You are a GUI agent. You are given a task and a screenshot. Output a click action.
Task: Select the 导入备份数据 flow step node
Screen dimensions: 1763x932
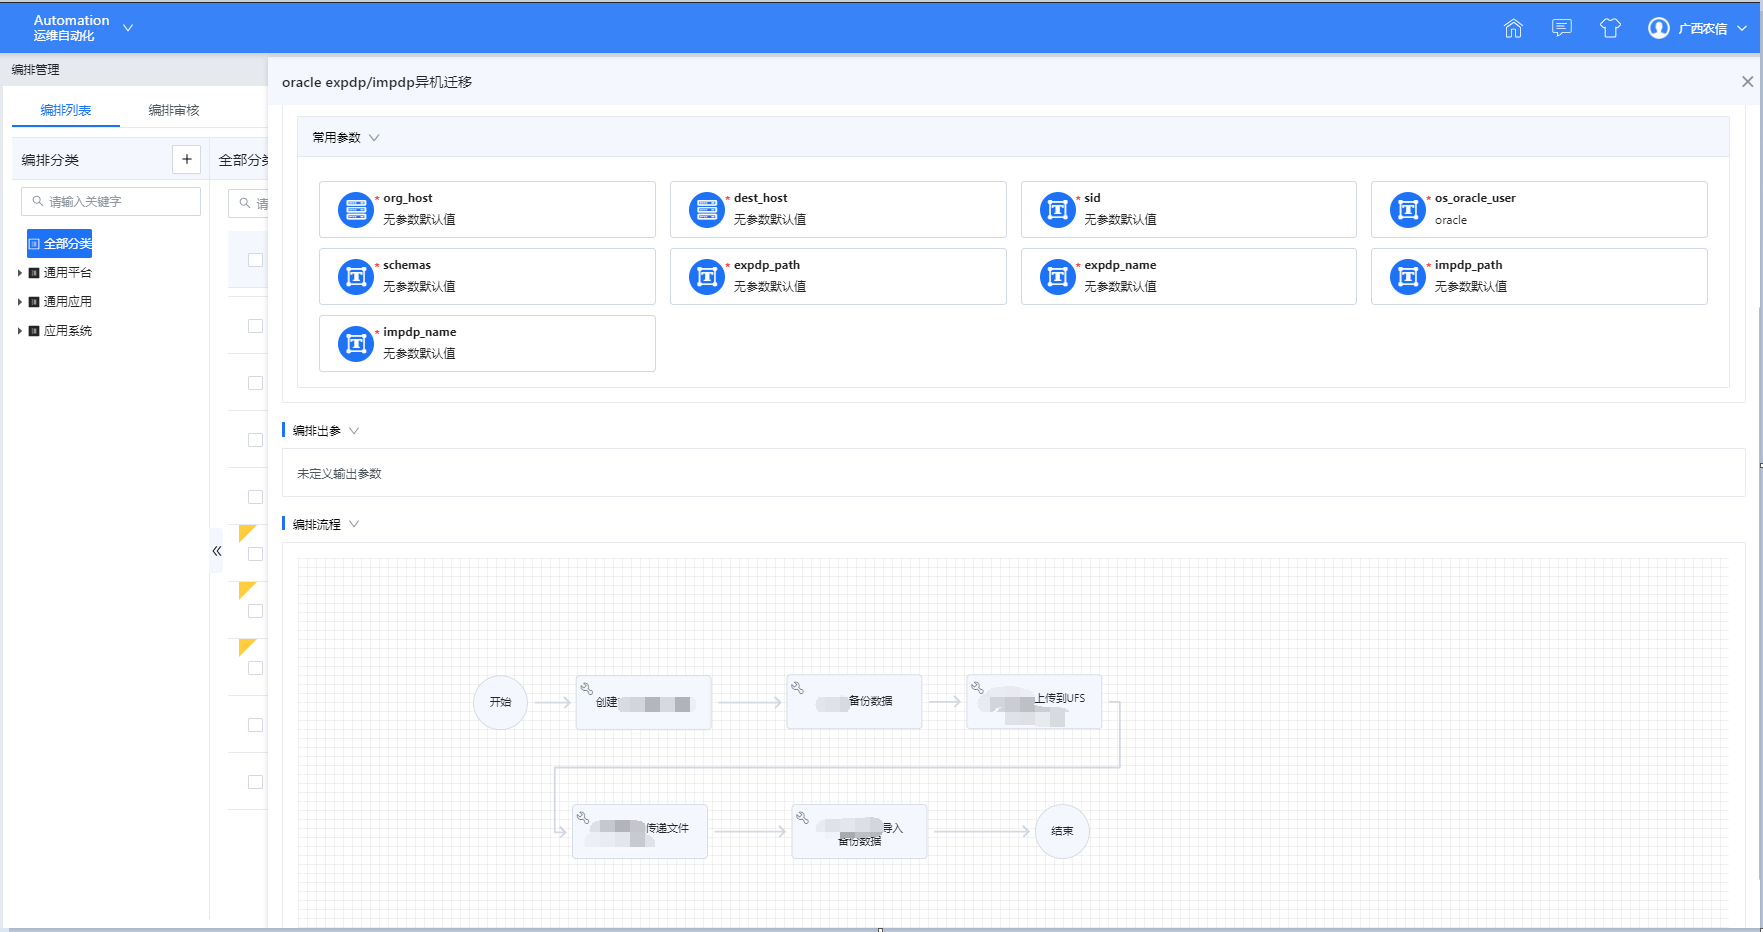pyautogui.click(x=859, y=831)
